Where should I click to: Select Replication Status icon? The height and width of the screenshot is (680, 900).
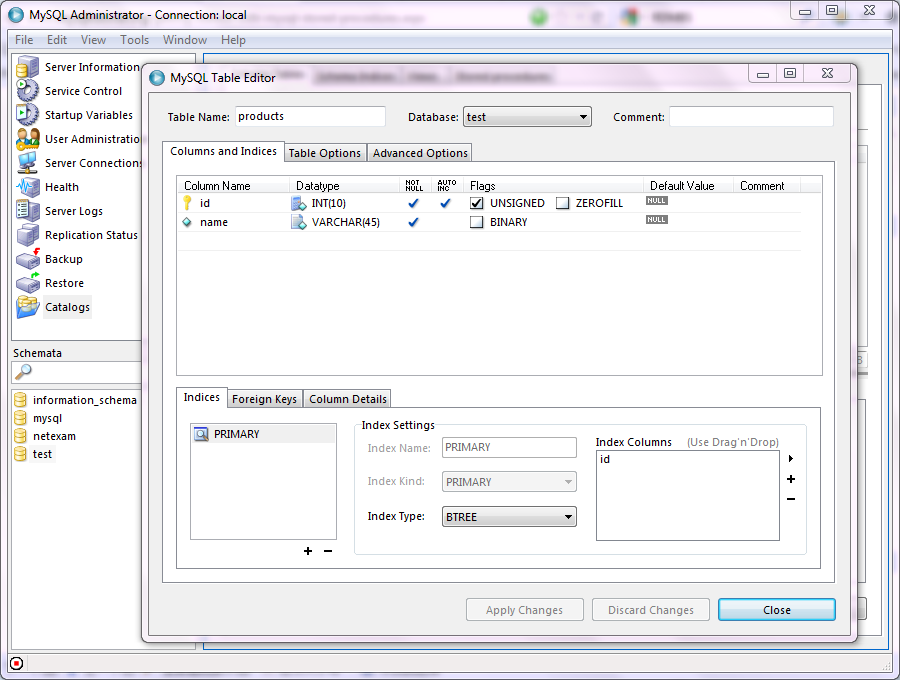pyautogui.click(x=27, y=235)
